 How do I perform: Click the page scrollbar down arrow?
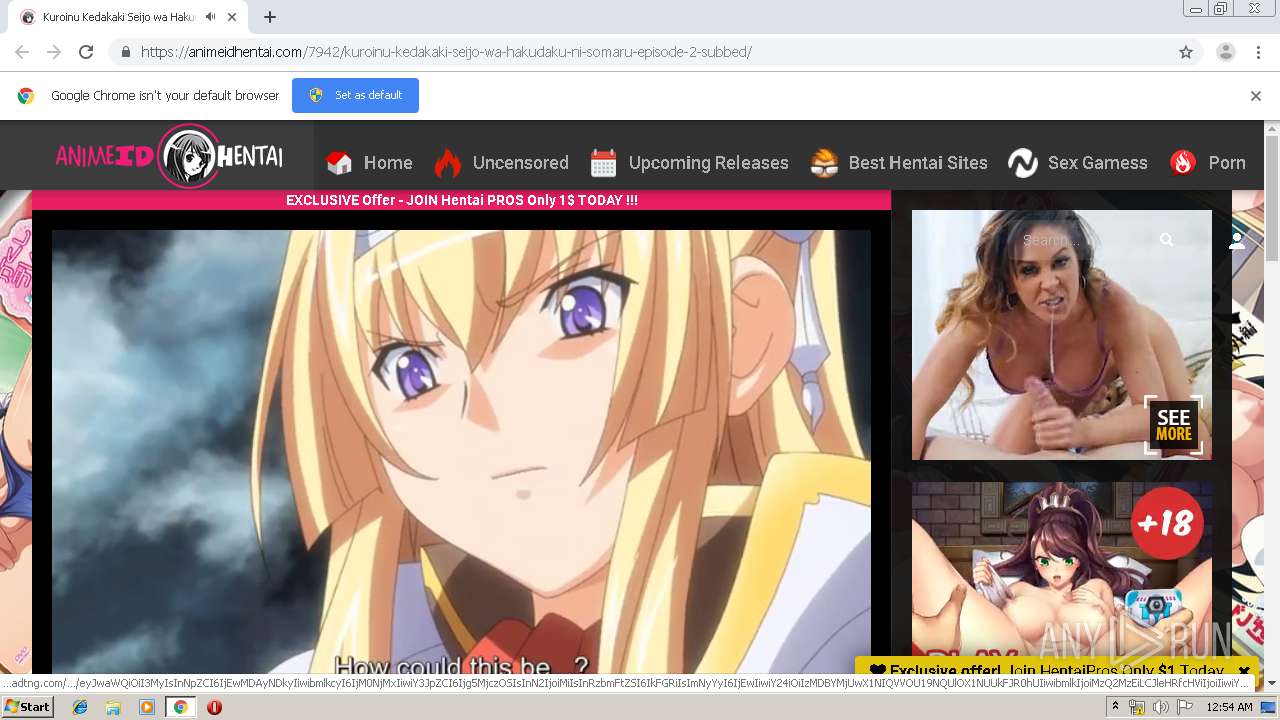click(x=1272, y=683)
